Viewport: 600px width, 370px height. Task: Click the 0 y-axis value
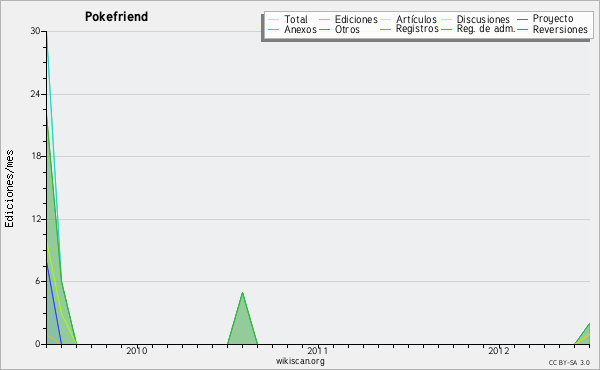pyautogui.click(x=38, y=344)
